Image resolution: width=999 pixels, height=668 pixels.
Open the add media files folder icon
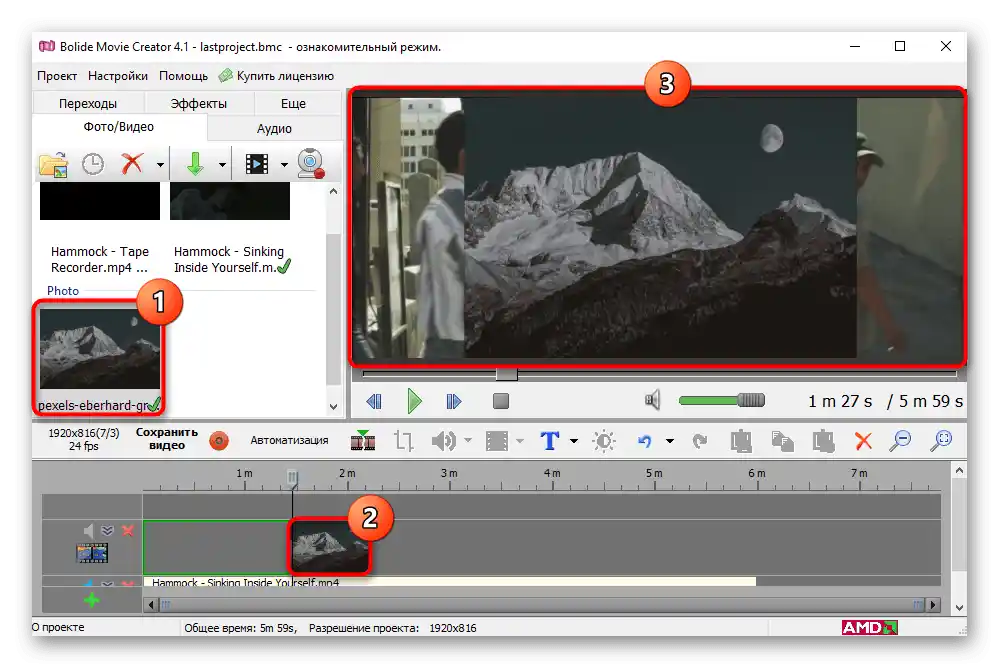(54, 164)
